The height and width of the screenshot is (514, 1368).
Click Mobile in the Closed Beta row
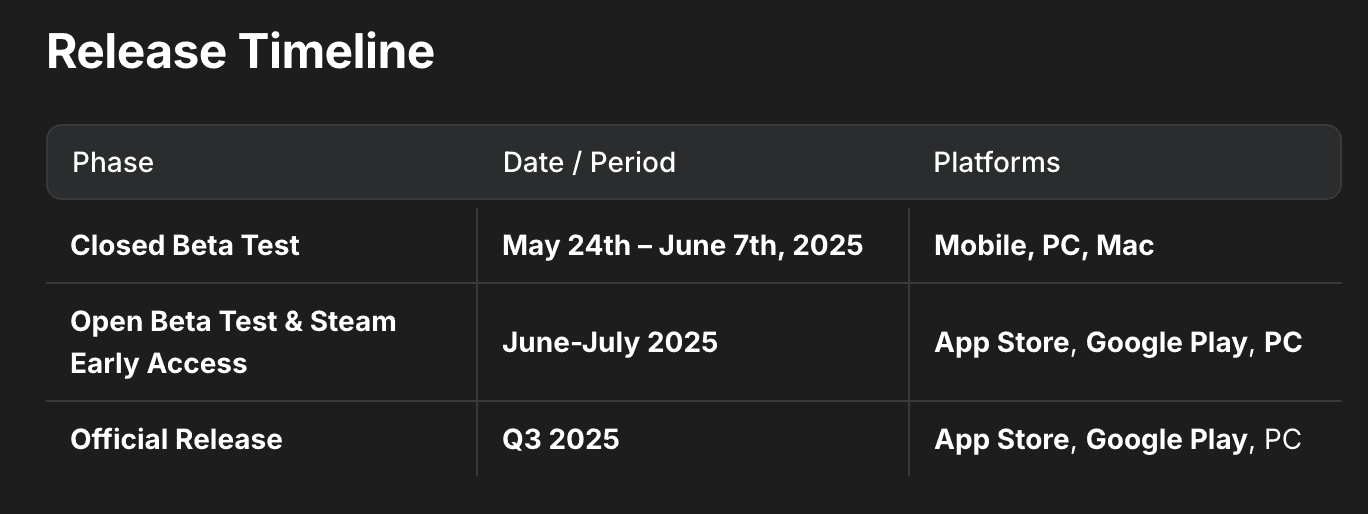click(x=979, y=246)
